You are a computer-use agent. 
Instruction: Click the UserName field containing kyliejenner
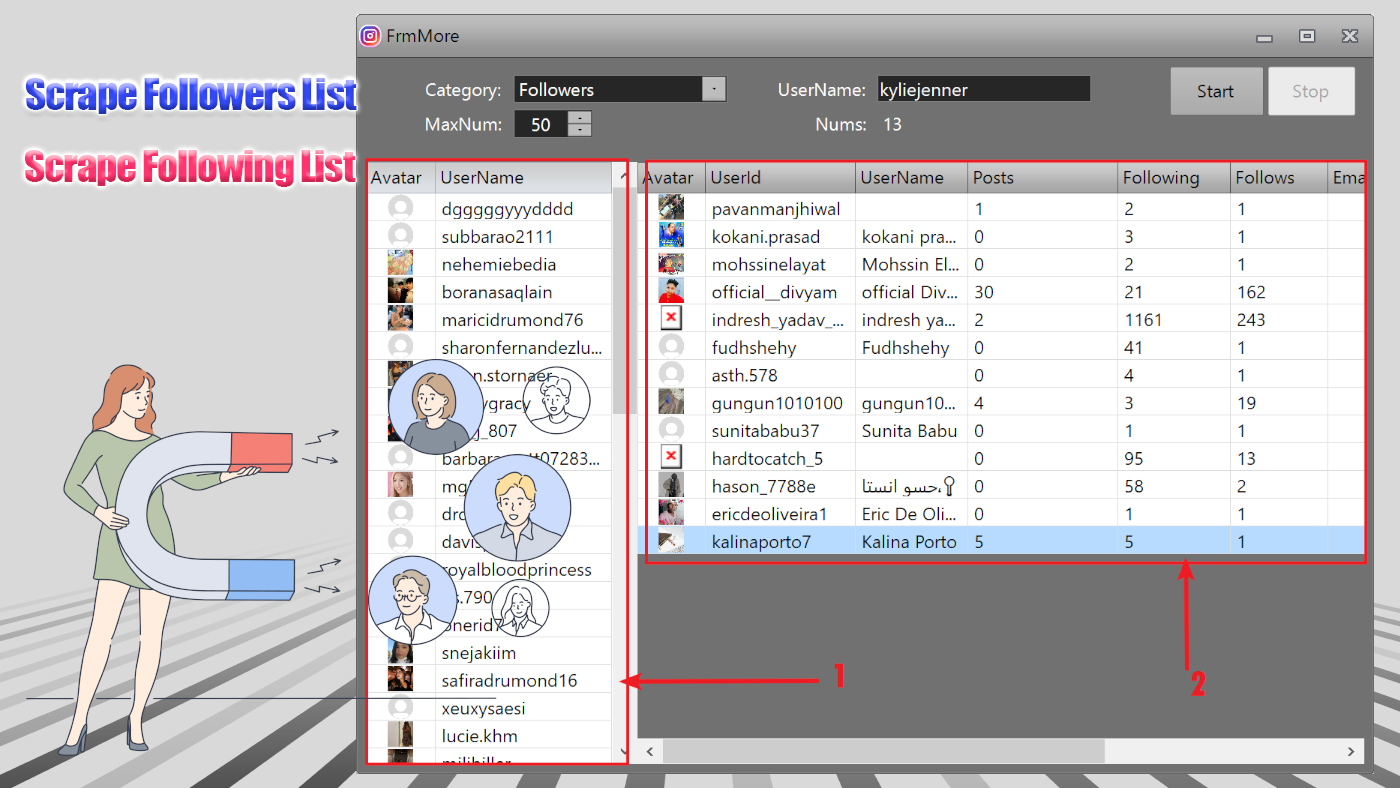point(983,90)
